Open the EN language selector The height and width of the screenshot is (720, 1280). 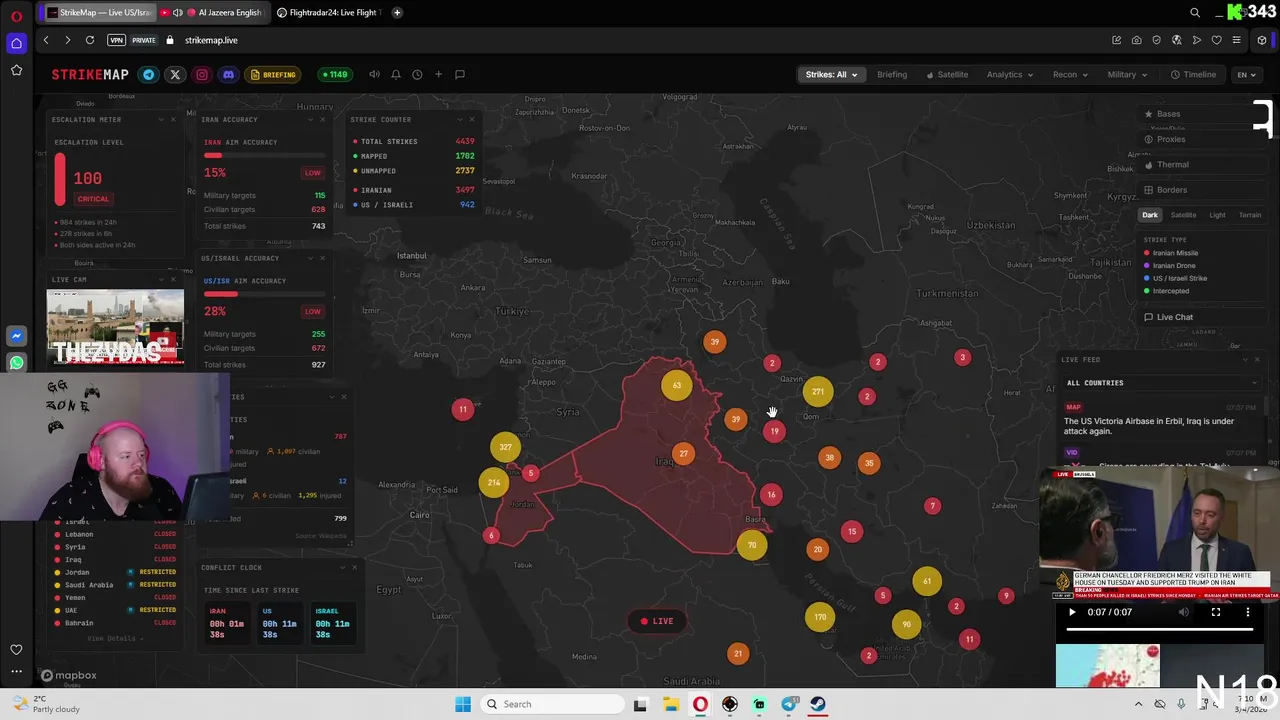(1246, 74)
